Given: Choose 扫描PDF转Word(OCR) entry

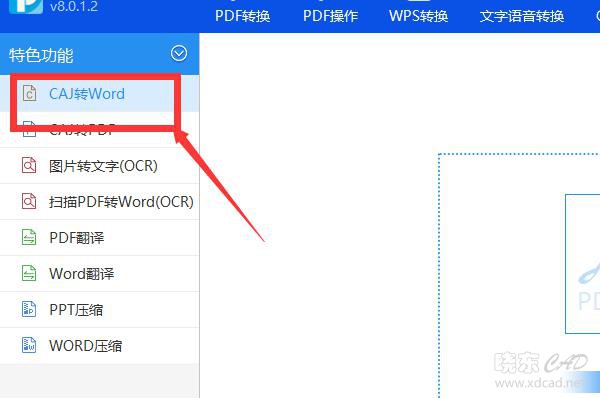Looking at the screenshot, I should click(x=121, y=202).
